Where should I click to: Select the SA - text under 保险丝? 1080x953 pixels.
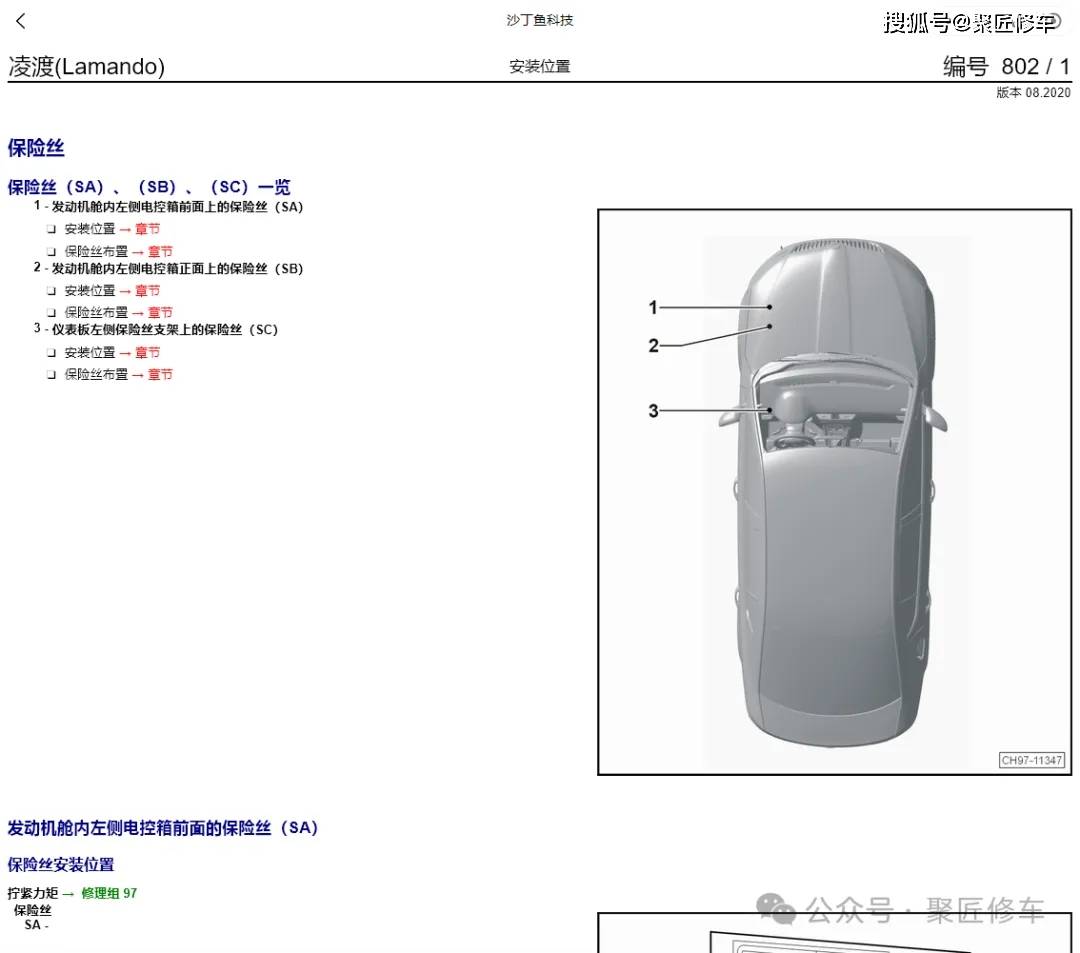pos(37,925)
